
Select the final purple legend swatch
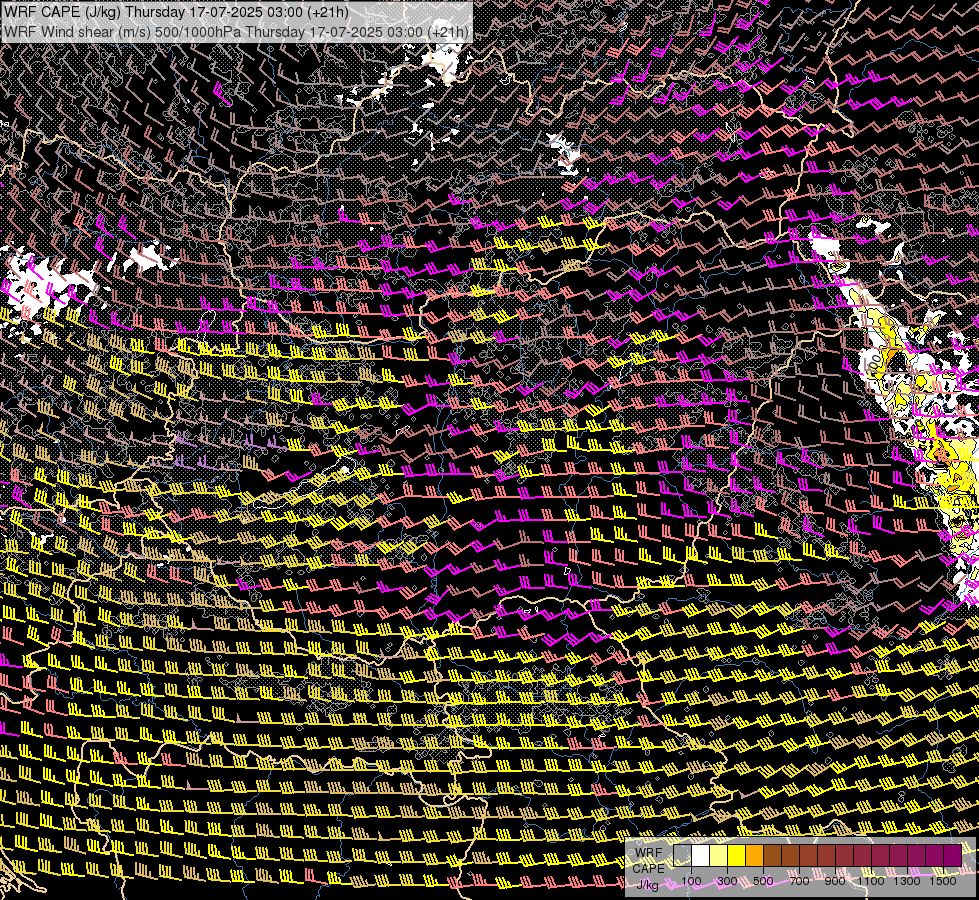click(952, 855)
